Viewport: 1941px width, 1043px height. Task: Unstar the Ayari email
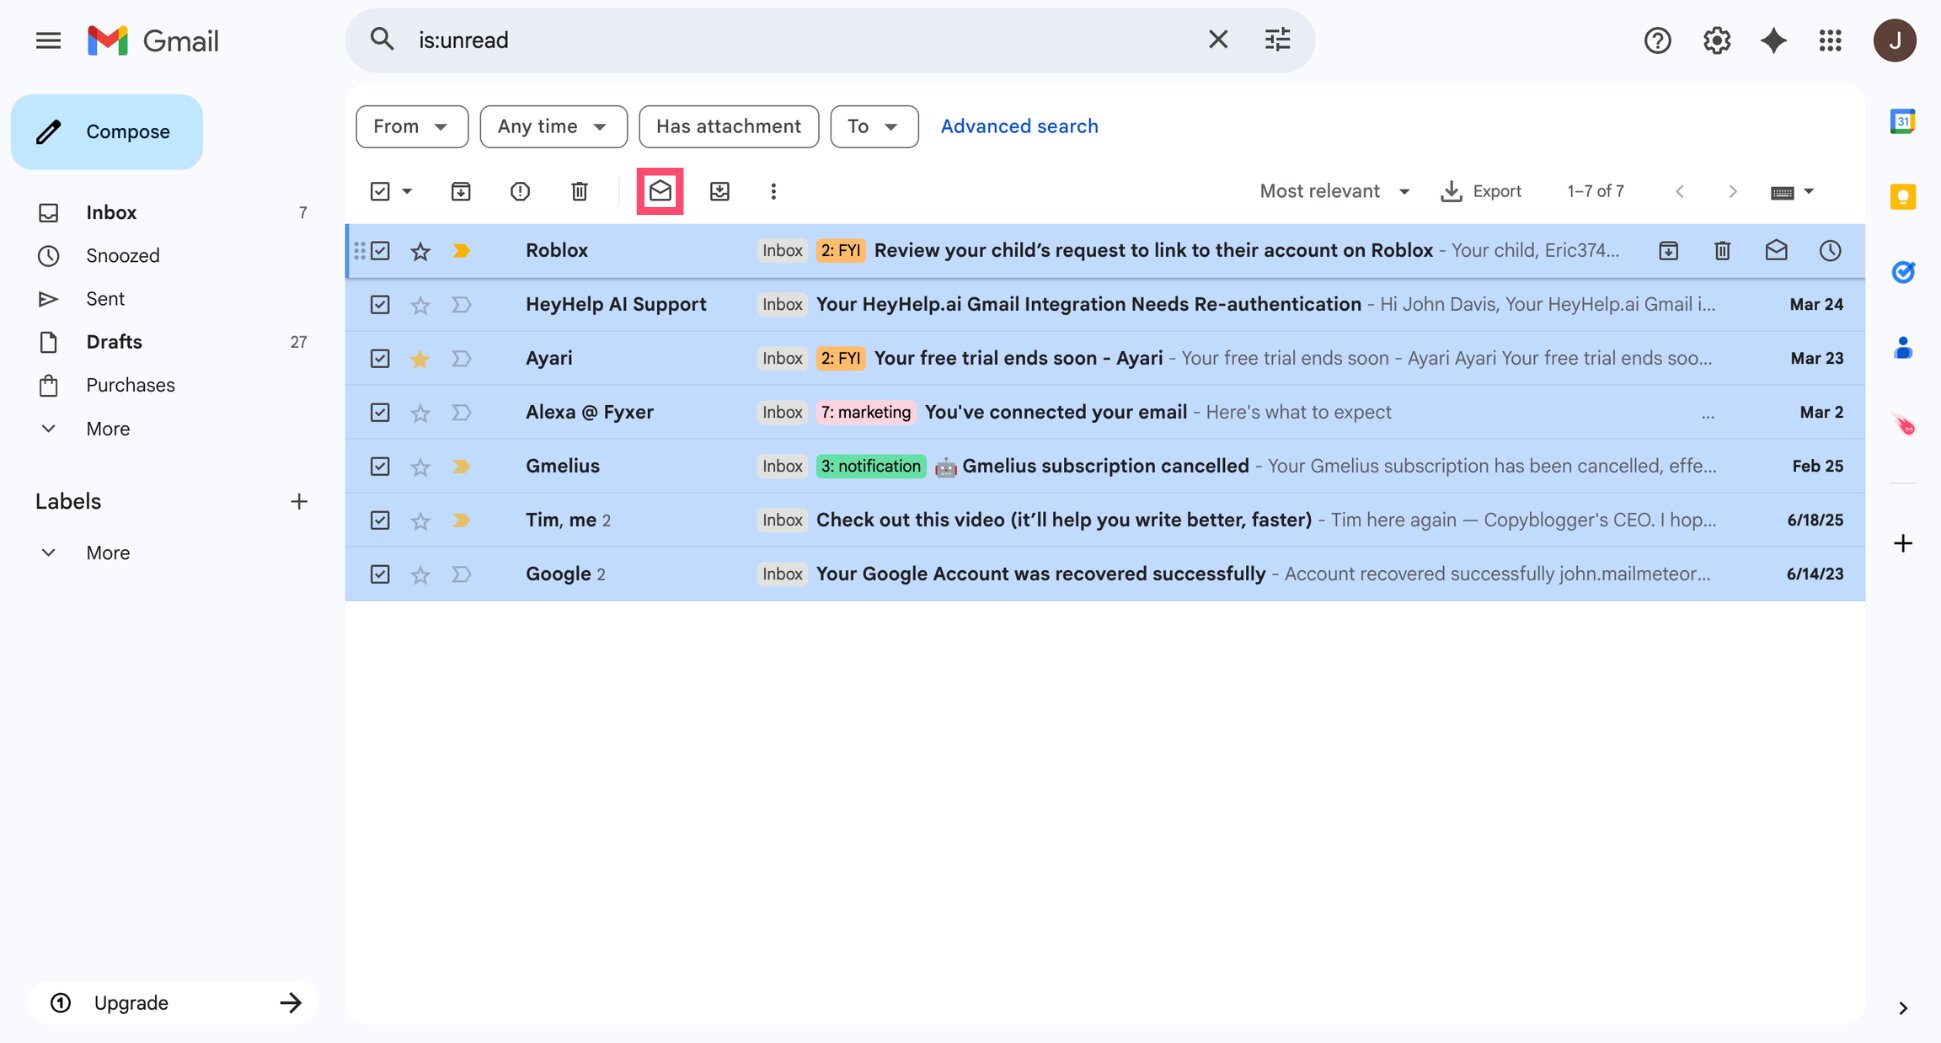point(420,358)
